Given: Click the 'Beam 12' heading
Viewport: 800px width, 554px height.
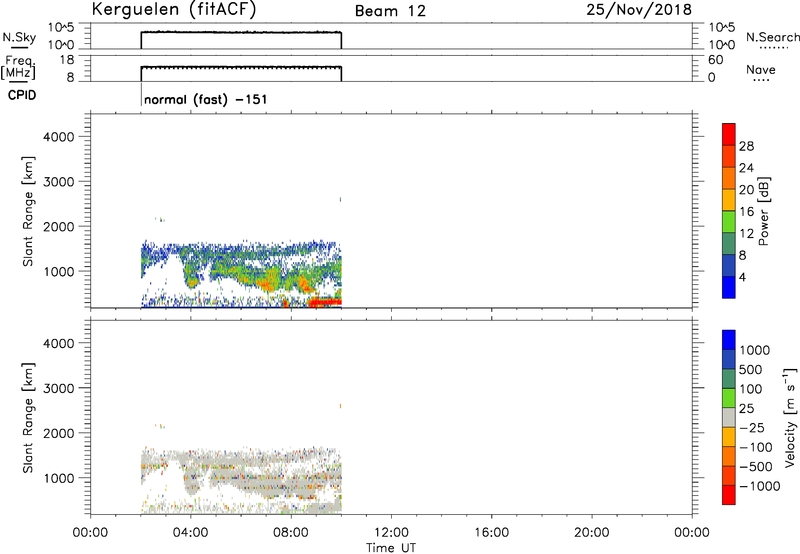Looking at the screenshot, I should click(390, 11).
